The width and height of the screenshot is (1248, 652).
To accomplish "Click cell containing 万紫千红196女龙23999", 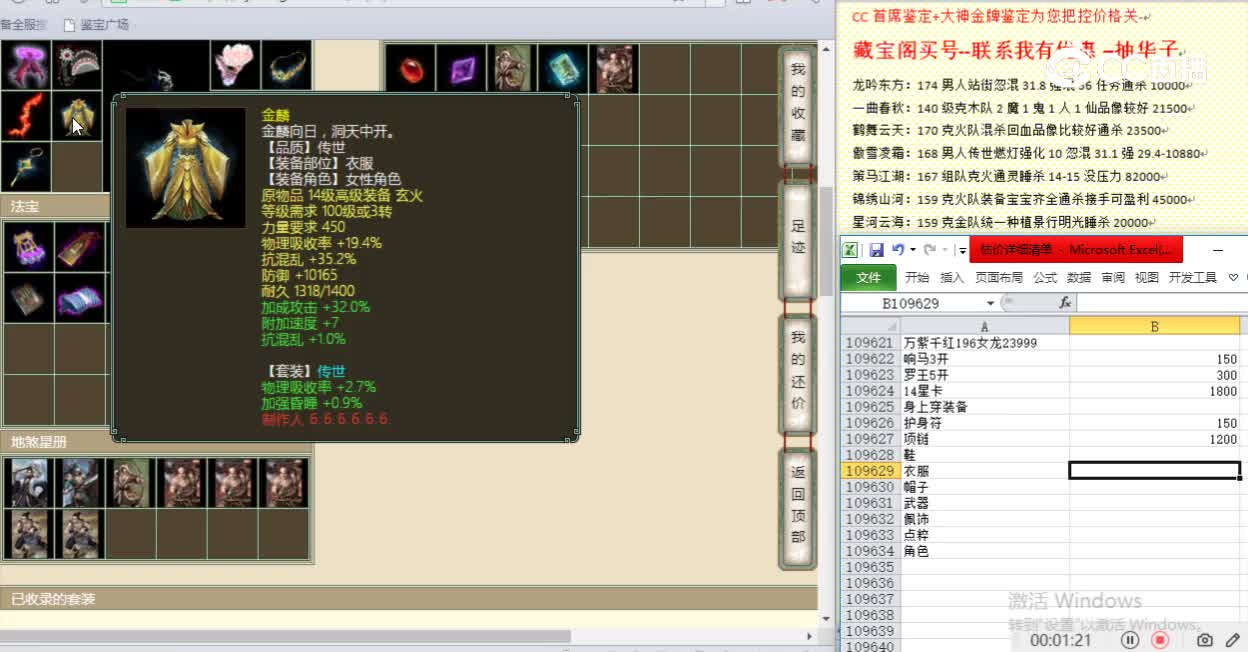I will point(985,343).
